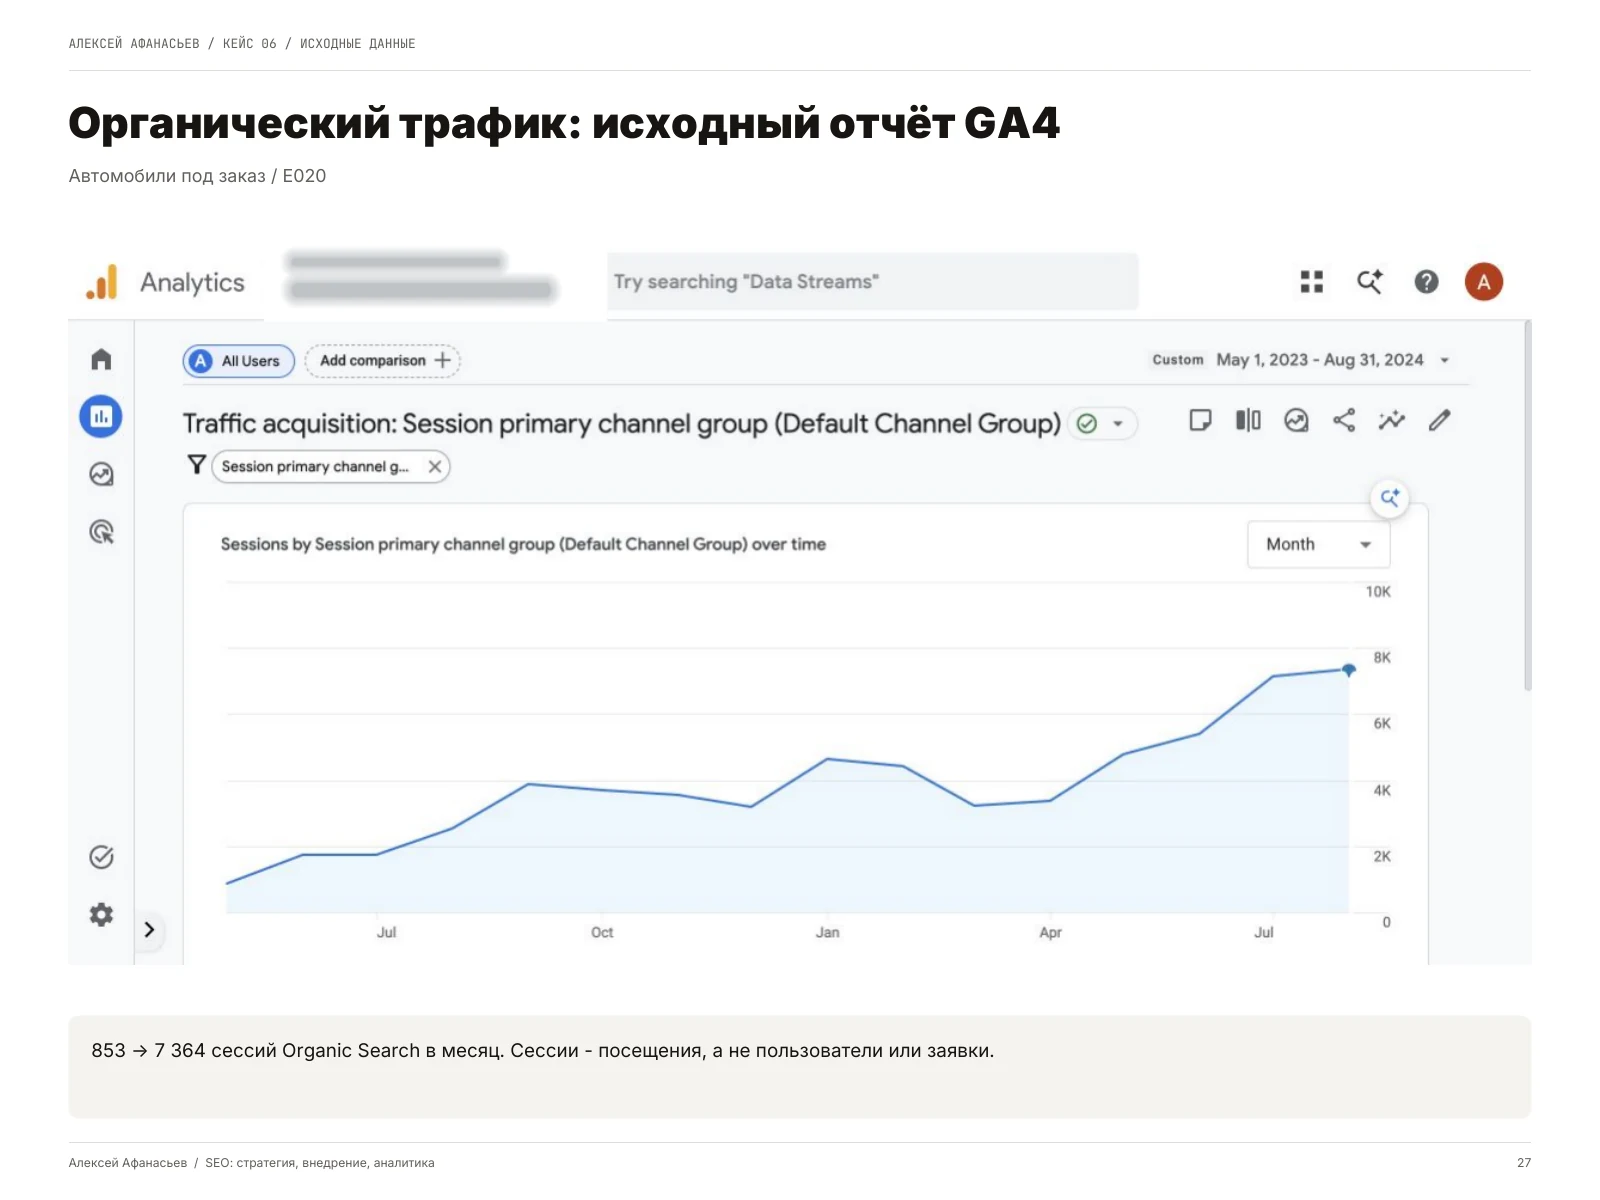Viewport: 1600px width, 1200px height.
Task: Click the note icon in the report toolbar
Action: pos(1200,420)
